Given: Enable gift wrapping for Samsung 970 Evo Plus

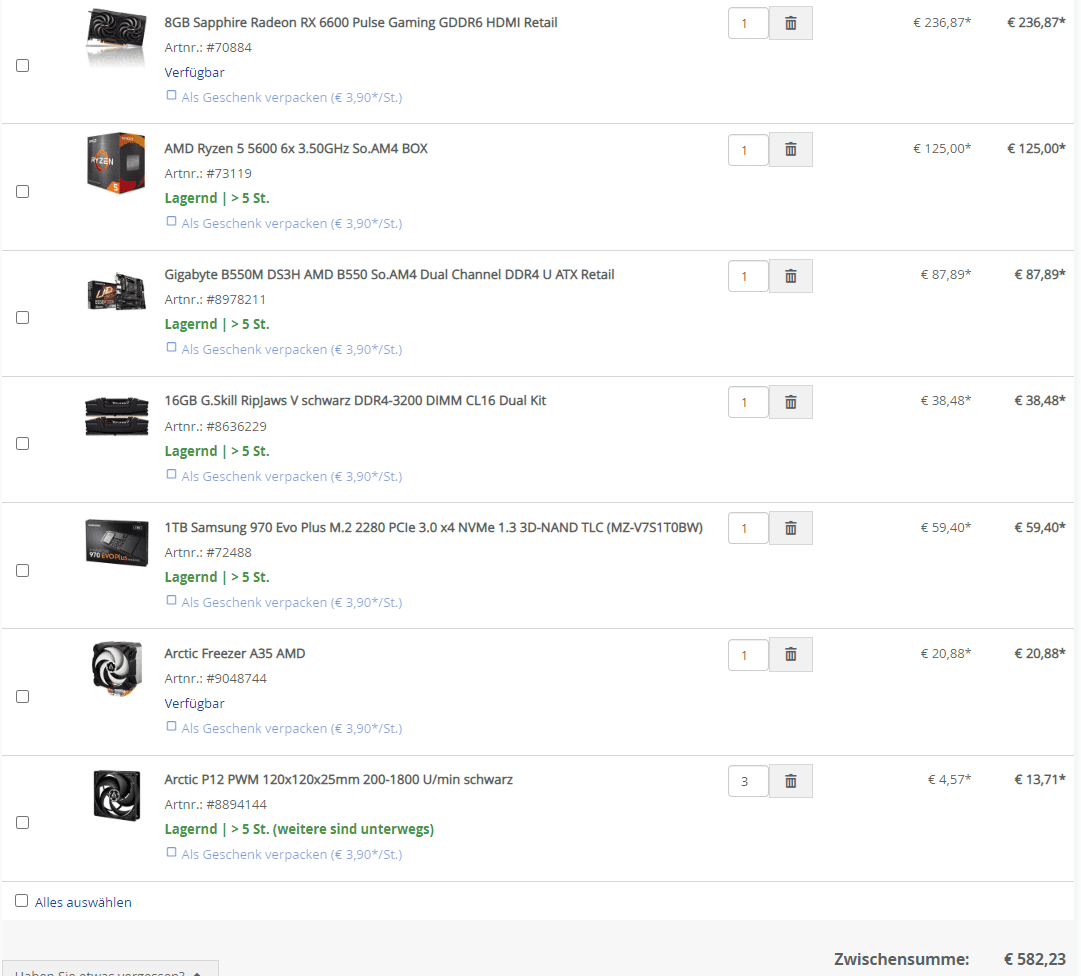Looking at the screenshot, I should [x=172, y=600].
